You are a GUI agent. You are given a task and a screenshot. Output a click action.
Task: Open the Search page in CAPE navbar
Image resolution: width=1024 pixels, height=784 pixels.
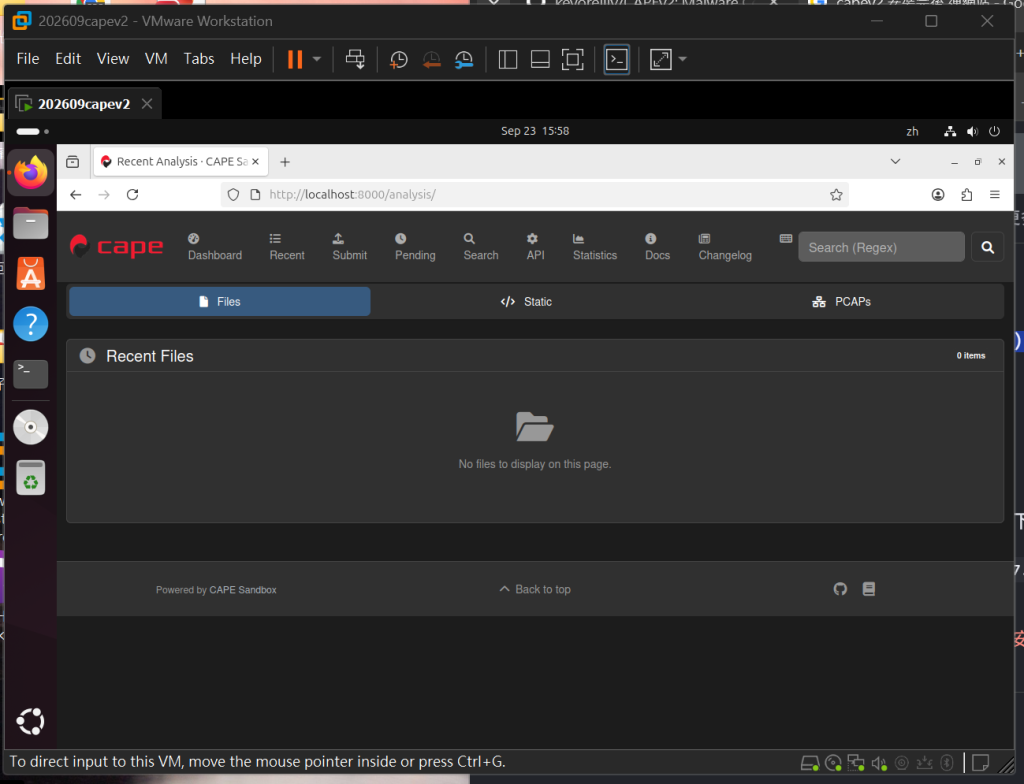point(481,247)
